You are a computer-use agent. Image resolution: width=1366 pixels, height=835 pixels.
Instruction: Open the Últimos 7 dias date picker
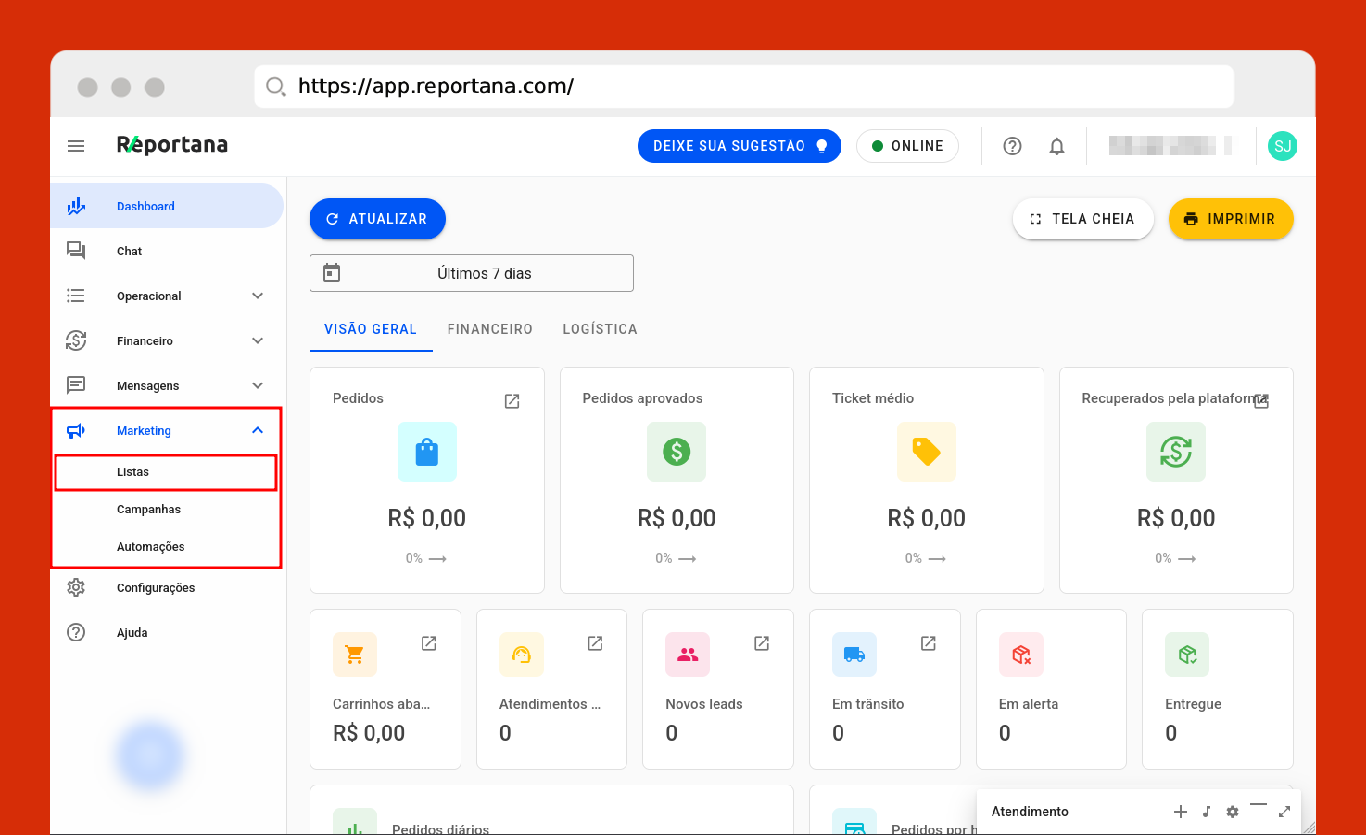click(471, 273)
